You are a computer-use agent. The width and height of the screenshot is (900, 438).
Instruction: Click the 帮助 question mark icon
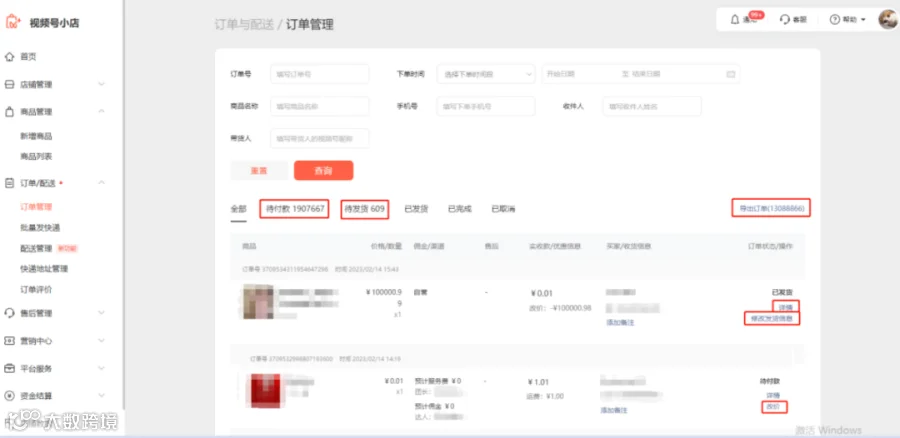[835, 20]
